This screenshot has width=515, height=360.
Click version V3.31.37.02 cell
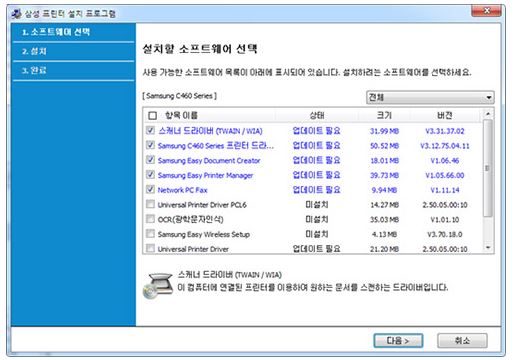click(445, 131)
